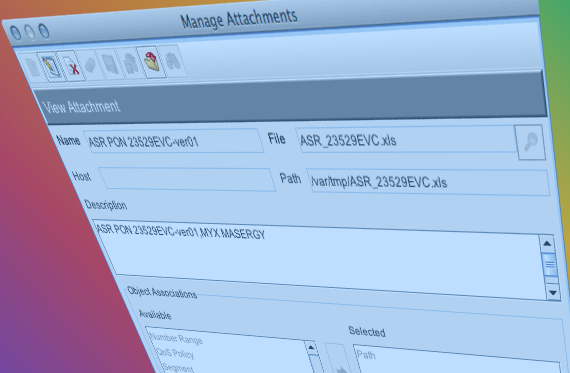Click the Description scrollbar down arrow
The height and width of the screenshot is (373, 570).
tap(553, 292)
